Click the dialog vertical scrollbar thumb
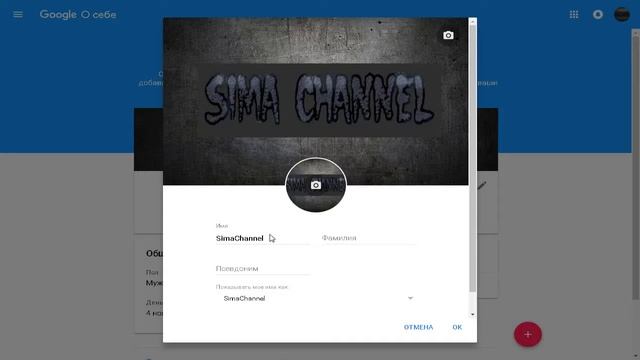The width and height of the screenshot is (640, 360). pyautogui.click(x=473, y=158)
